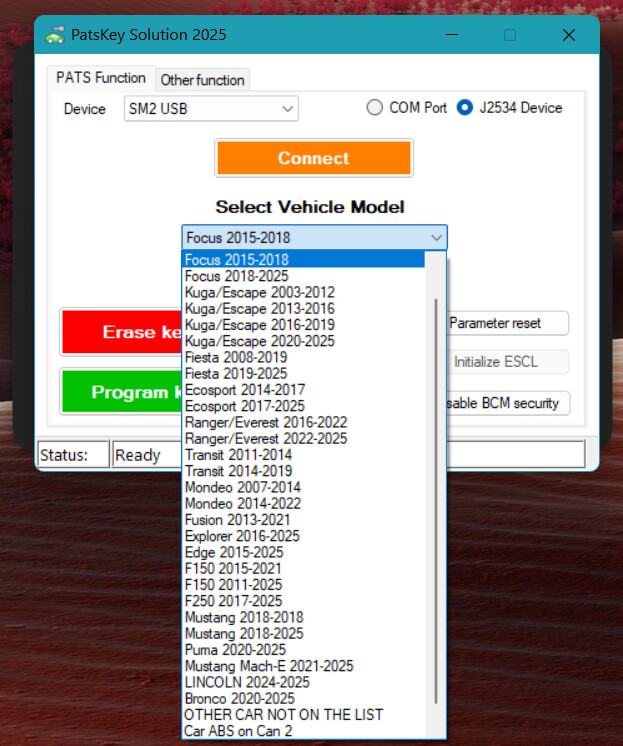623x746 pixels.
Task: Switch to the PATS Function tab
Action: click(101, 78)
